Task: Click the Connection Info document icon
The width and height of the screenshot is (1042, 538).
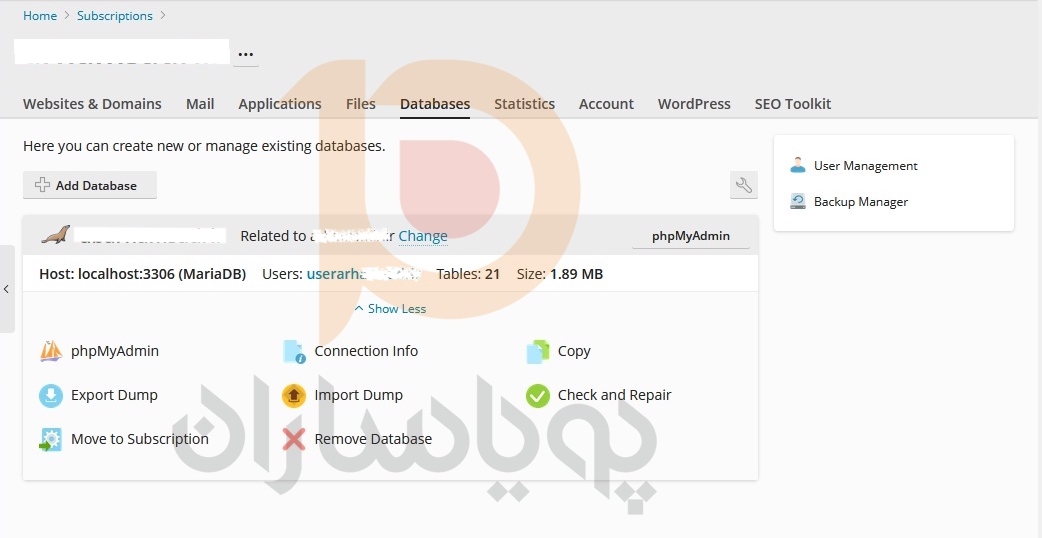Action: 294,351
